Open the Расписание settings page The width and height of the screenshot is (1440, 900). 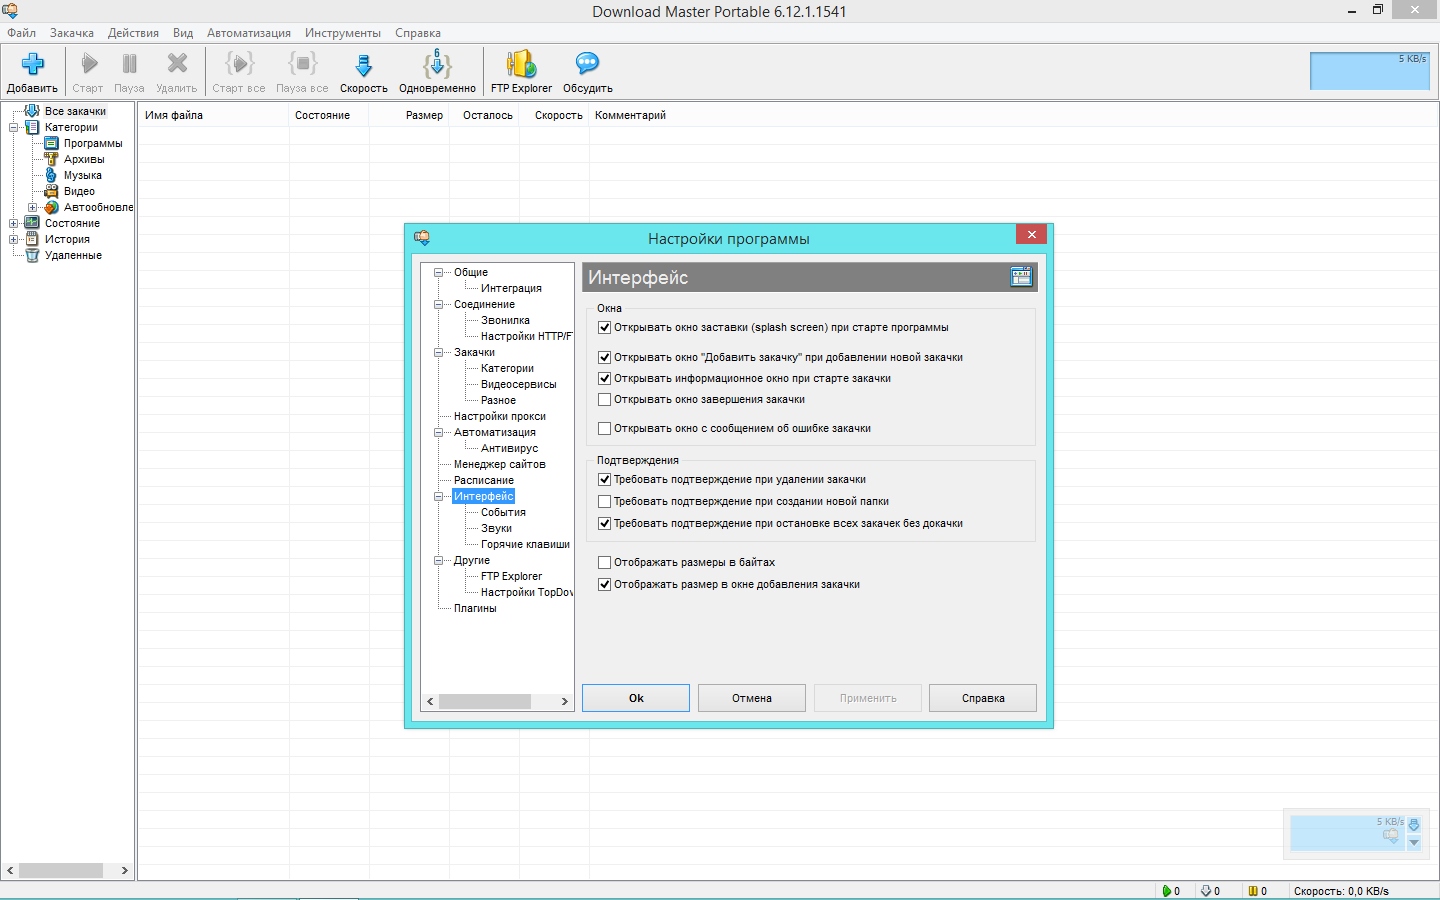coord(484,480)
